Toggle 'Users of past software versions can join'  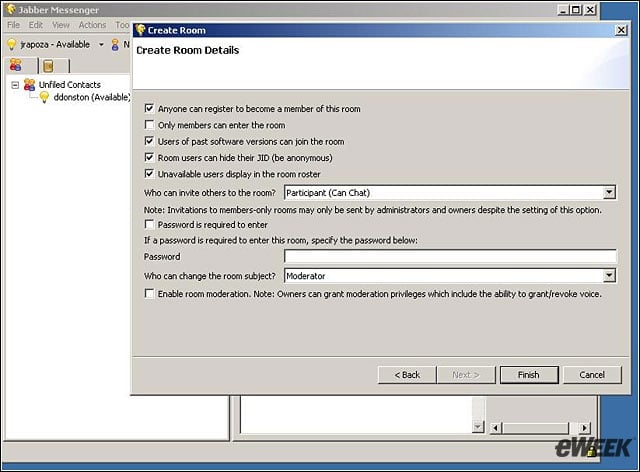pos(149,141)
